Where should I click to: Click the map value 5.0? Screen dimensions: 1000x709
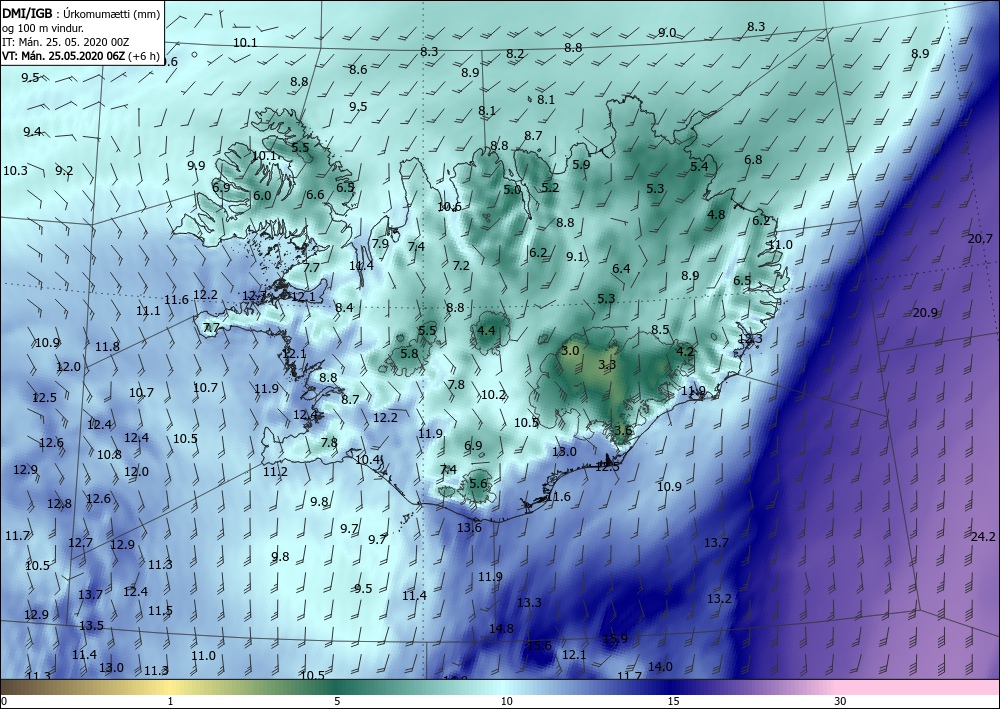coord(512,189)
